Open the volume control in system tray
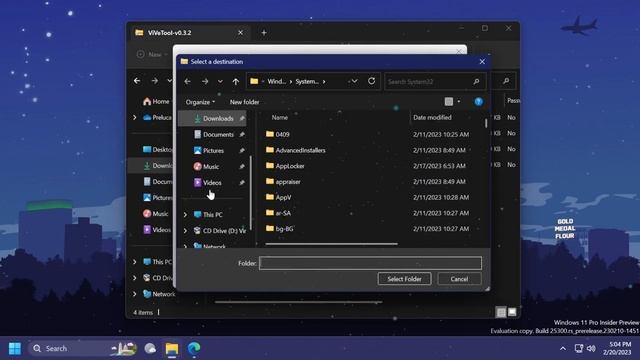Image resolution: width=640 pixels, height=360 pixels. click(x=591, y=348)
